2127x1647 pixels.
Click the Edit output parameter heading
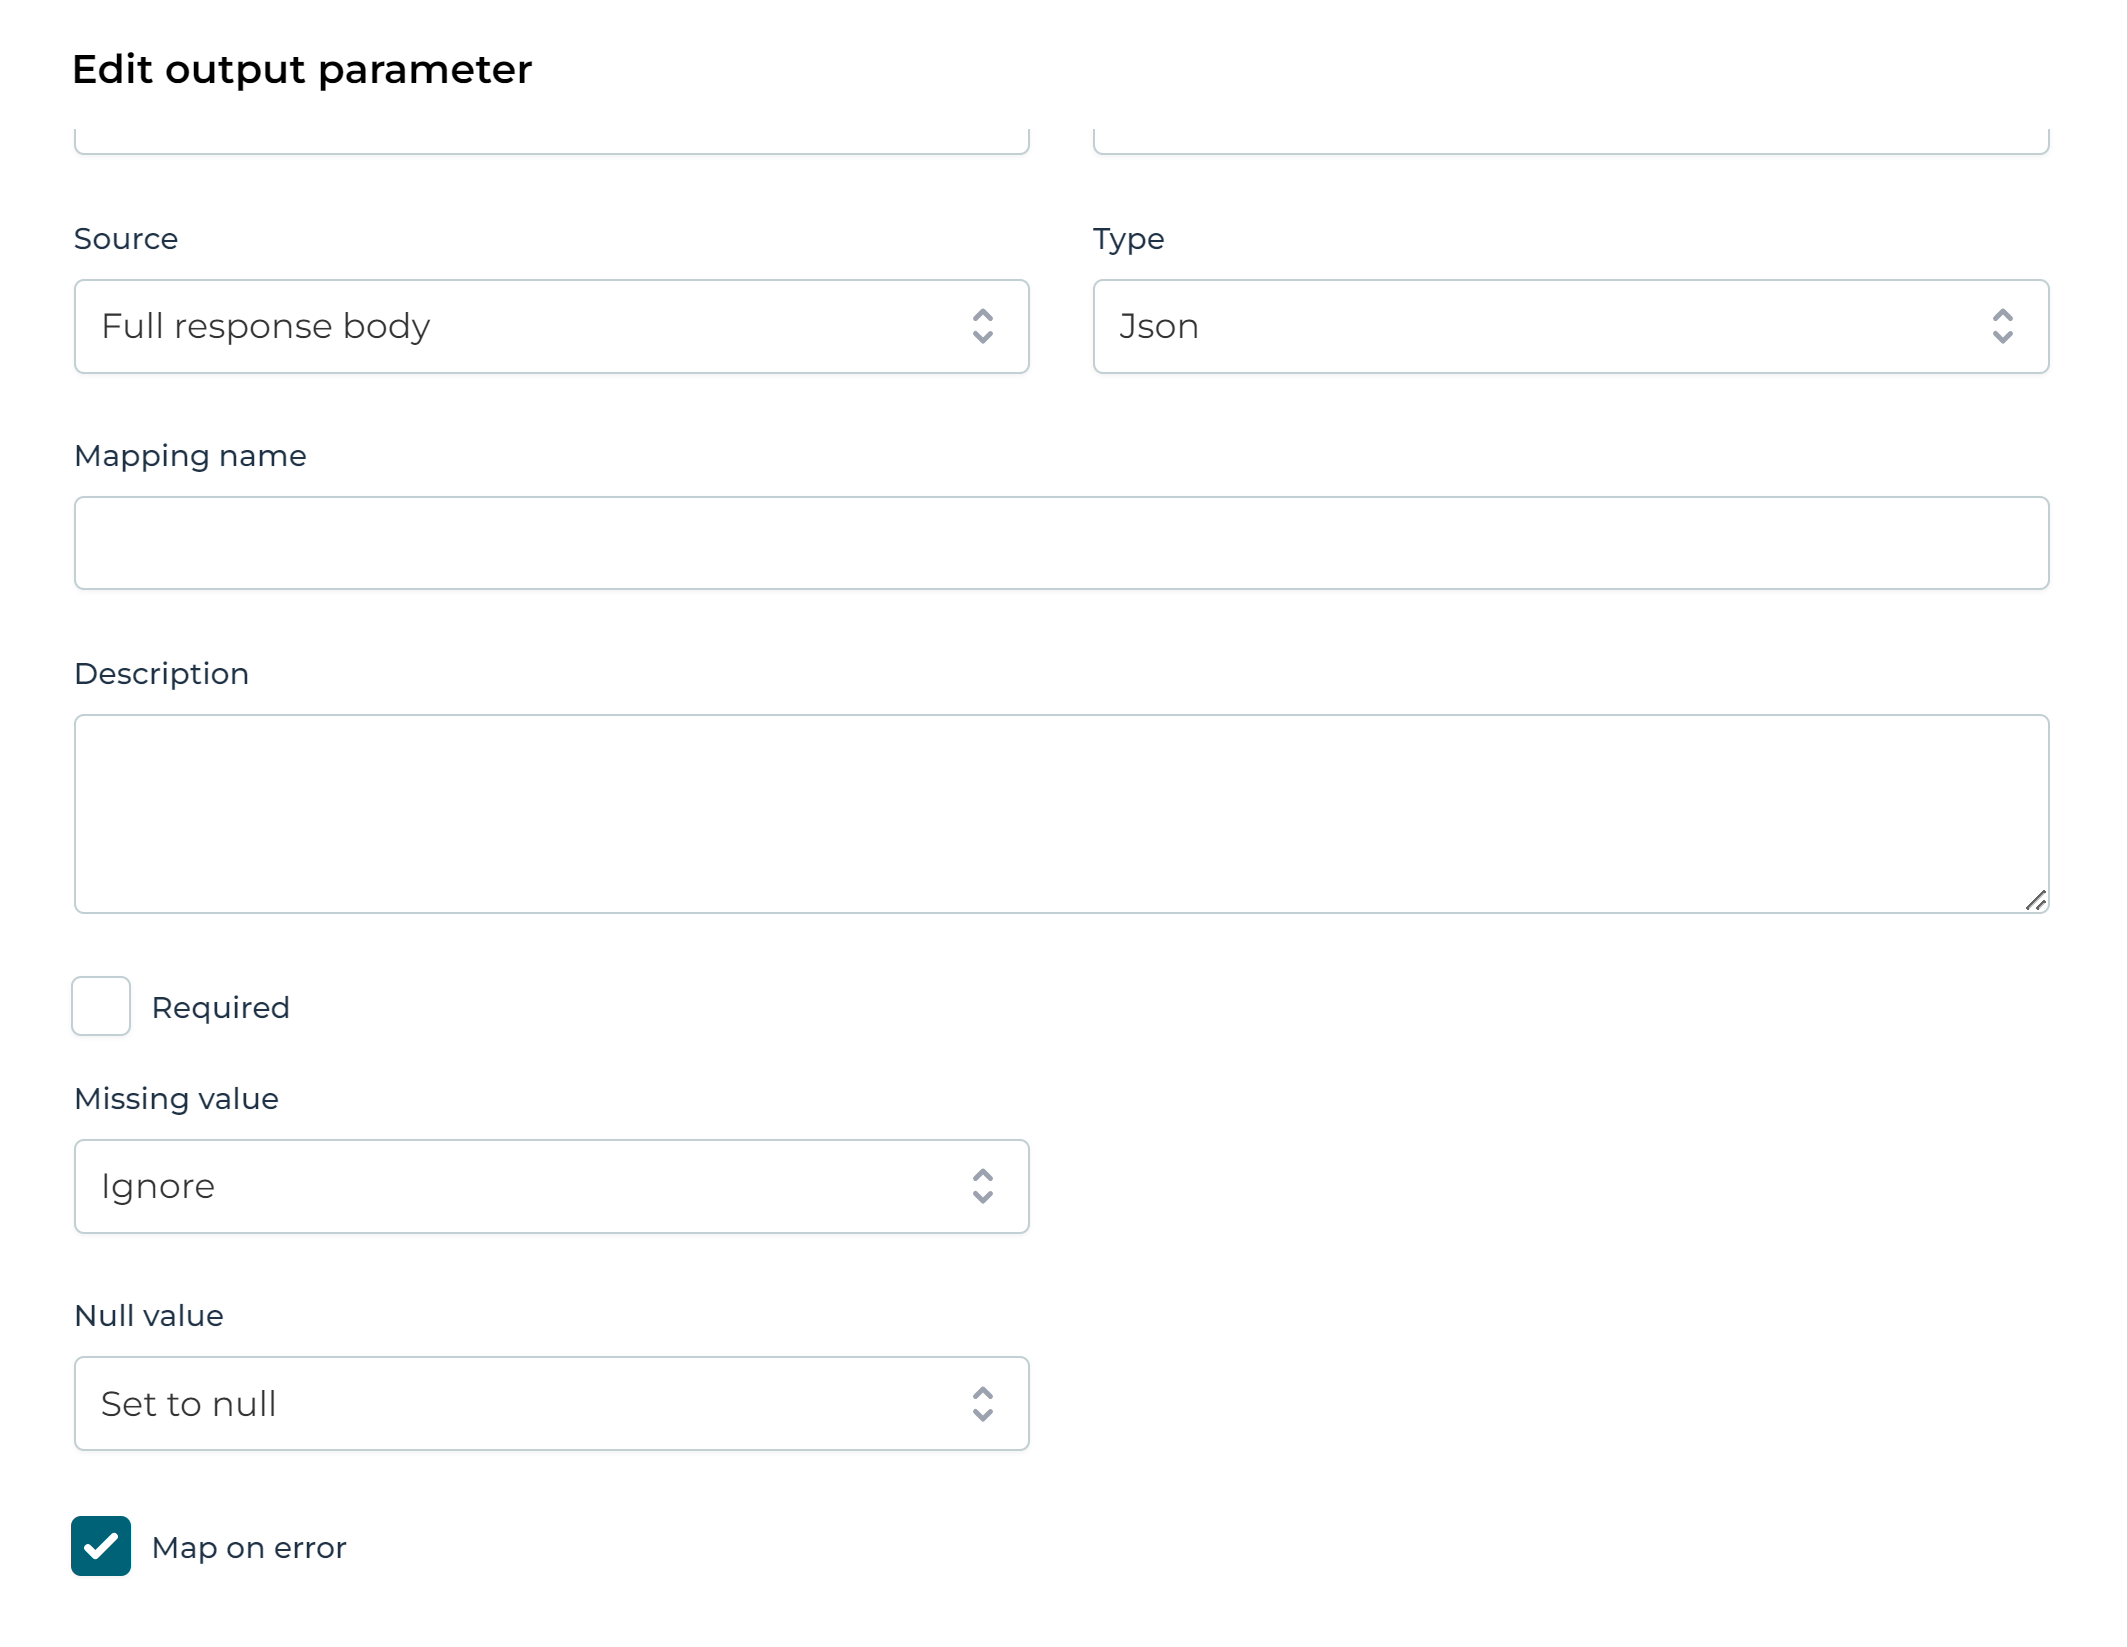[x=302, y=70]
